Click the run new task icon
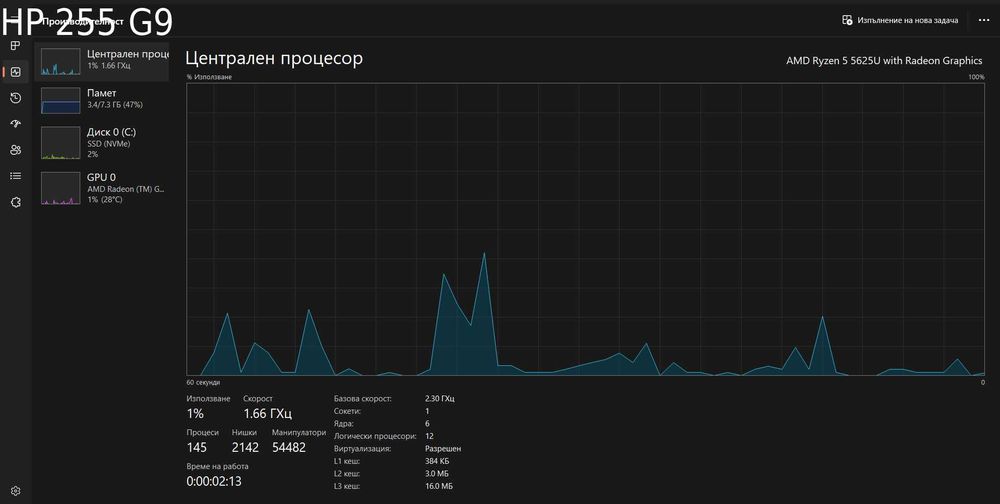 pyautogui.click(x=847, y=20)
